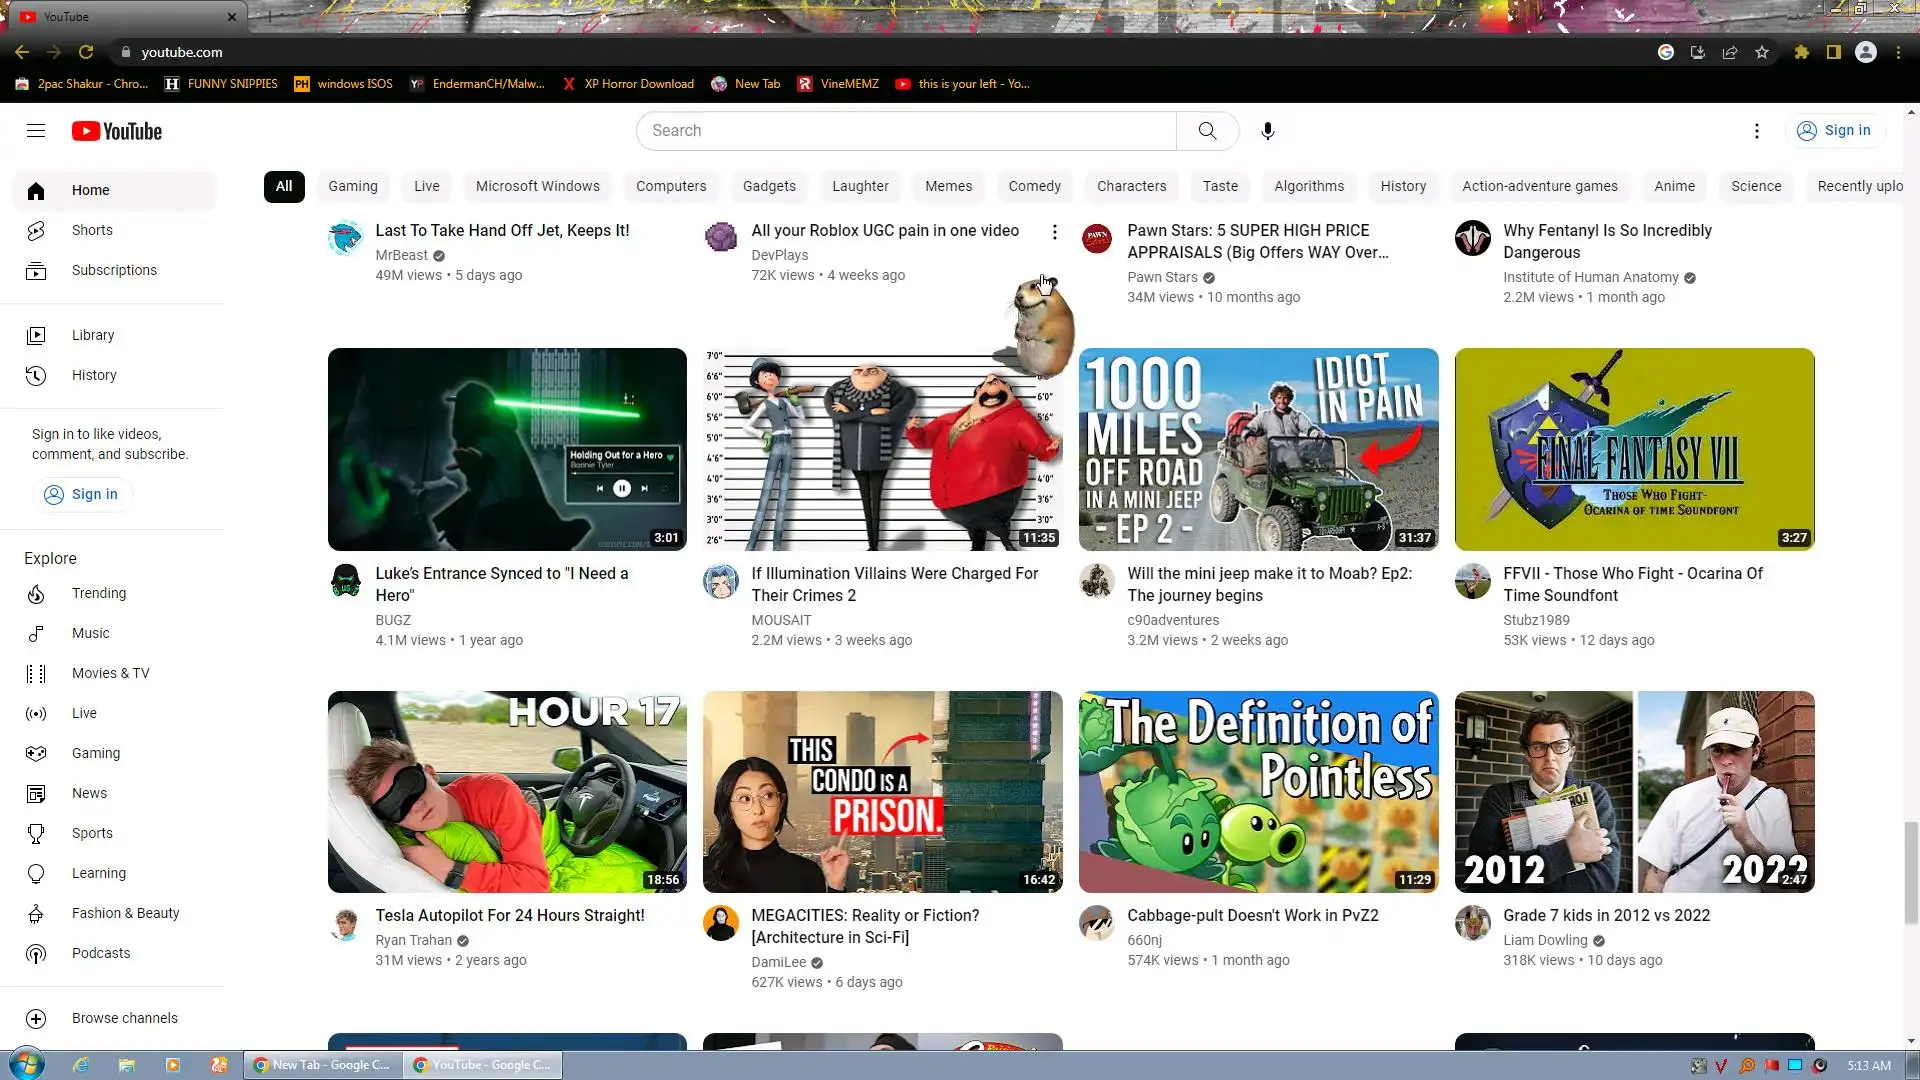This screenshot has width=1920, height=1080.
Task: Open YouTube settings three-dot menu
Action: tap(1756, 131)
